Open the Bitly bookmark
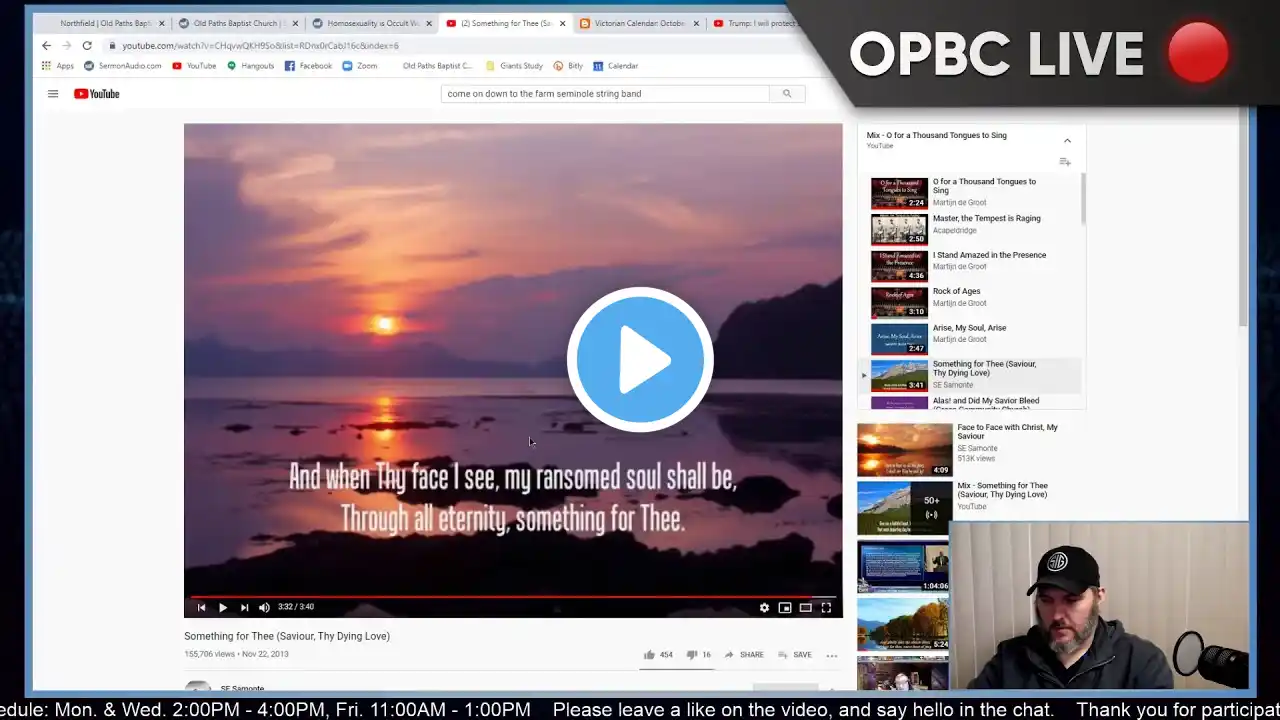Screen dimensions: 1280x720 568,66
